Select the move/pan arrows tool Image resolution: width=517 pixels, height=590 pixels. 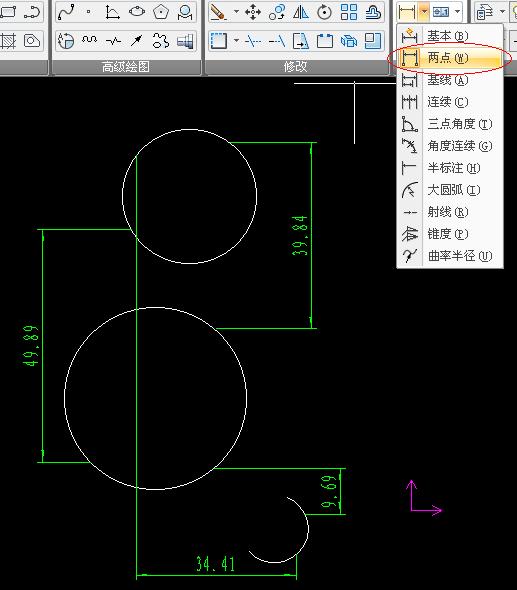click(253, 12)
